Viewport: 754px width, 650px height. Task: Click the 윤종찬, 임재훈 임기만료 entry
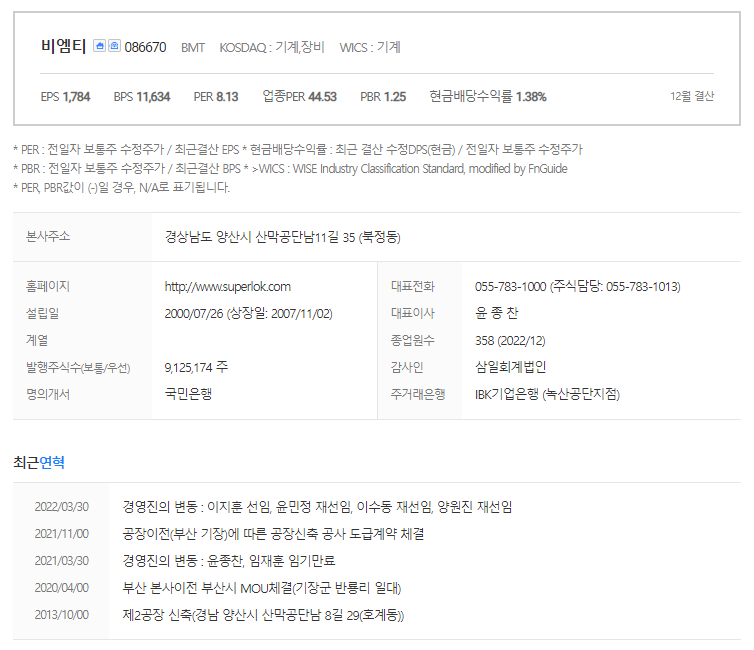tap(229, 561)
